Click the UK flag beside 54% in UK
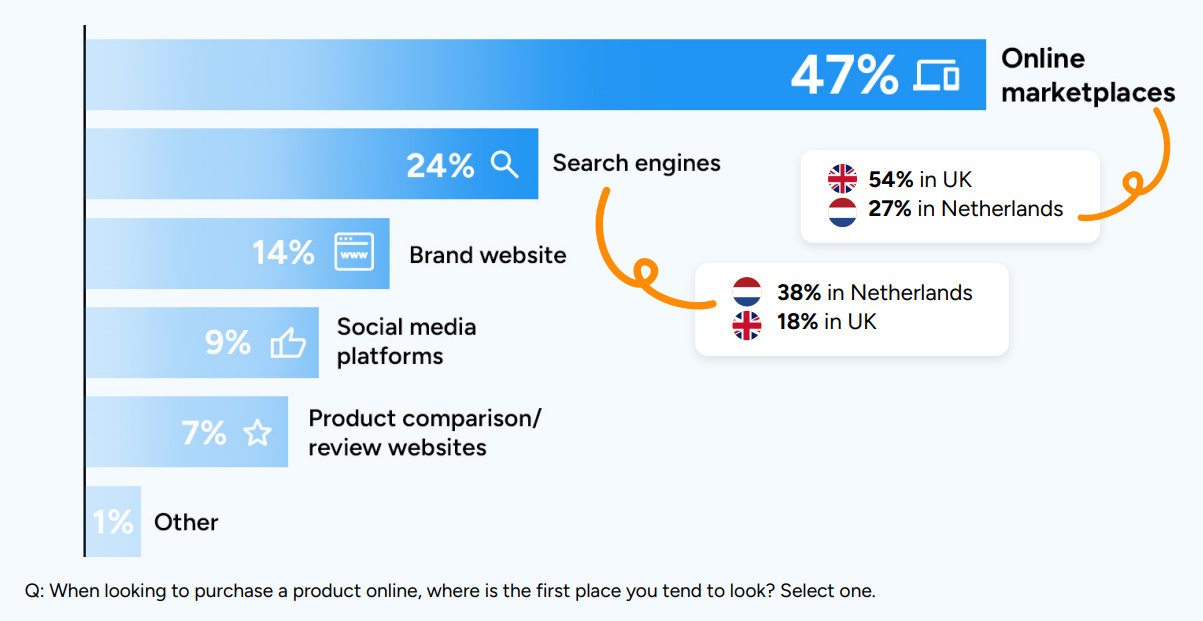The width and height of the screenshot is (1203, 621). [843, 179]
